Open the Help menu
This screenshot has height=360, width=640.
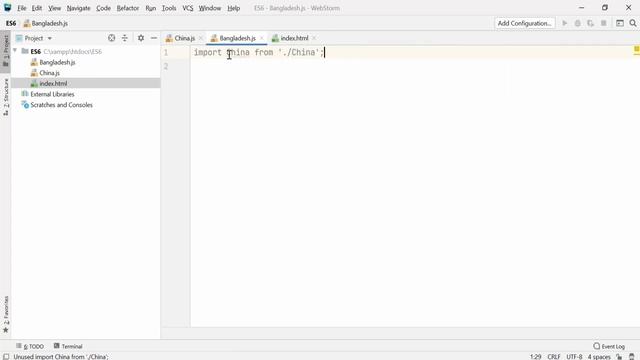tap(233, 8)
